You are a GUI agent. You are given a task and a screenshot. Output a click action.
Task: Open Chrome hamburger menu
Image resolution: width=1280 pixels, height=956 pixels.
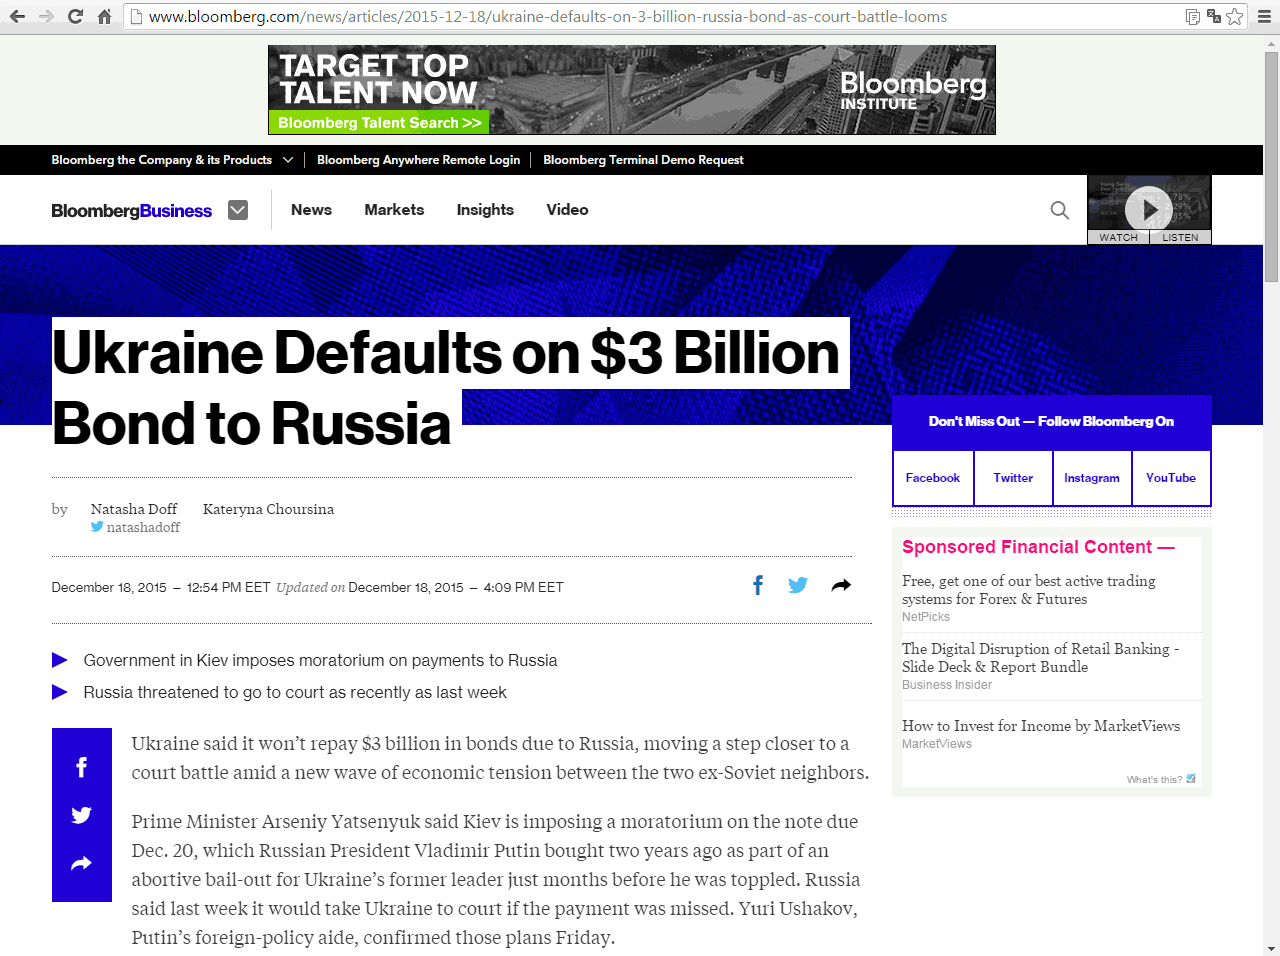coord(1264,16)
